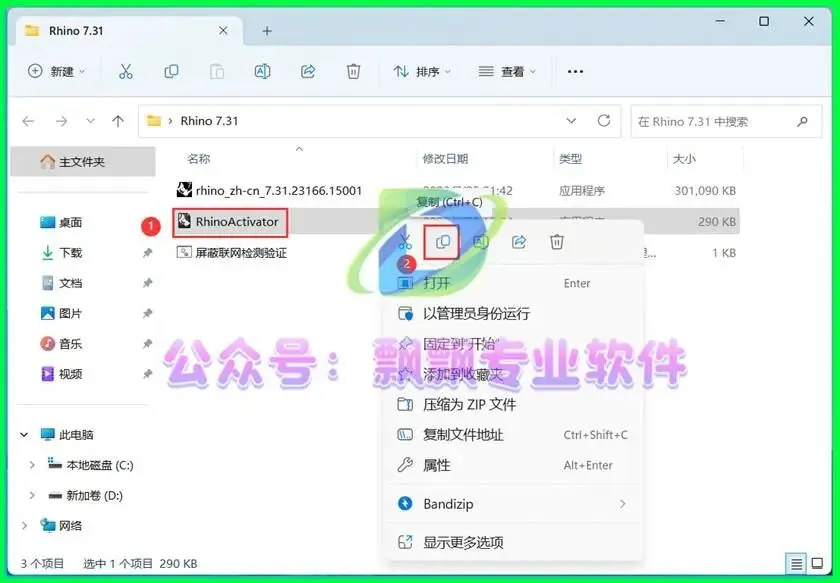Open the See more ellipsis menu
The width and height of the screenshot is (840, 583).
click(575, 71)
